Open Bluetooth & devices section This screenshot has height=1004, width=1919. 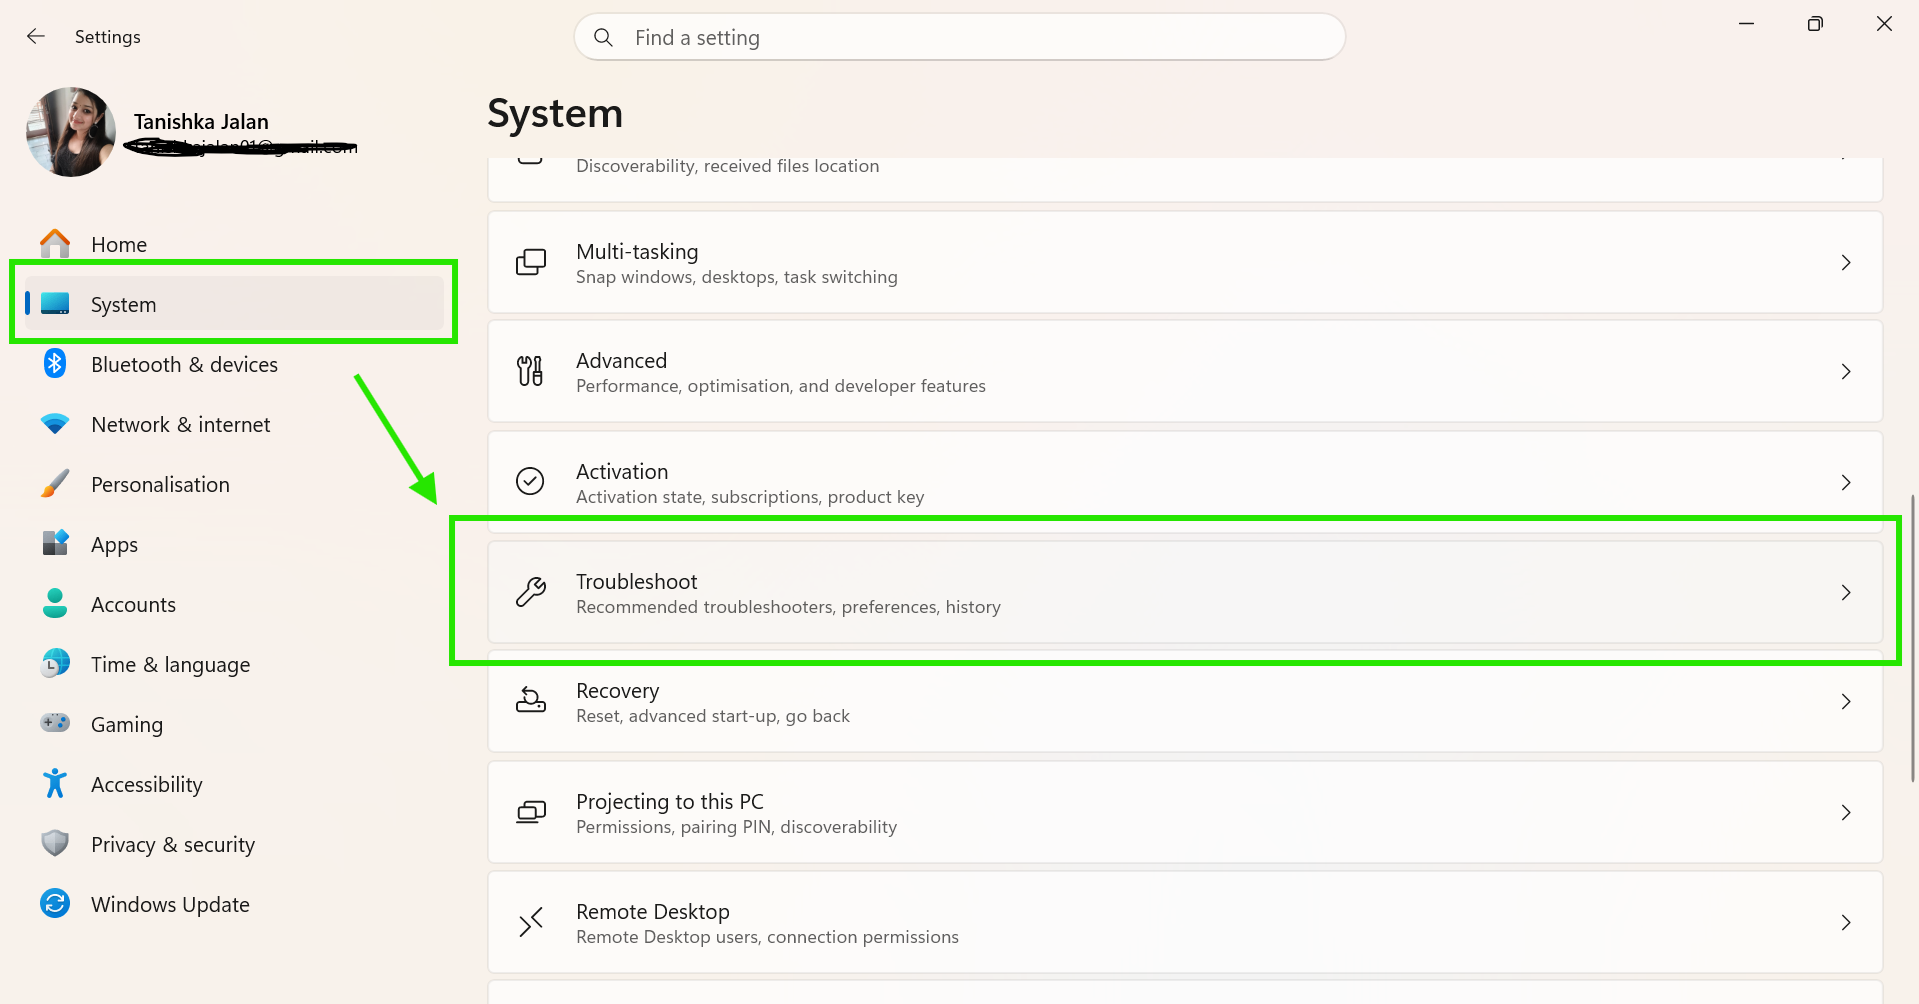tap(234, 364)
